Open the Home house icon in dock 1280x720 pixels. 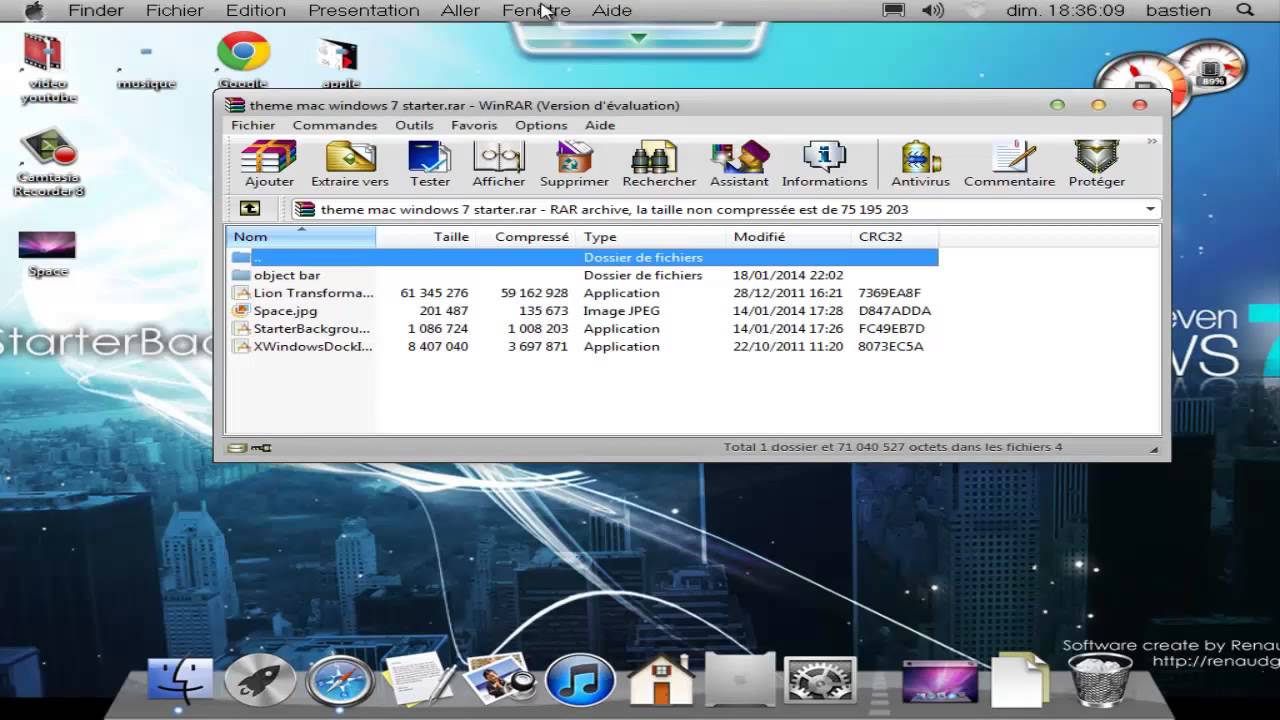[x=661, y=682]
